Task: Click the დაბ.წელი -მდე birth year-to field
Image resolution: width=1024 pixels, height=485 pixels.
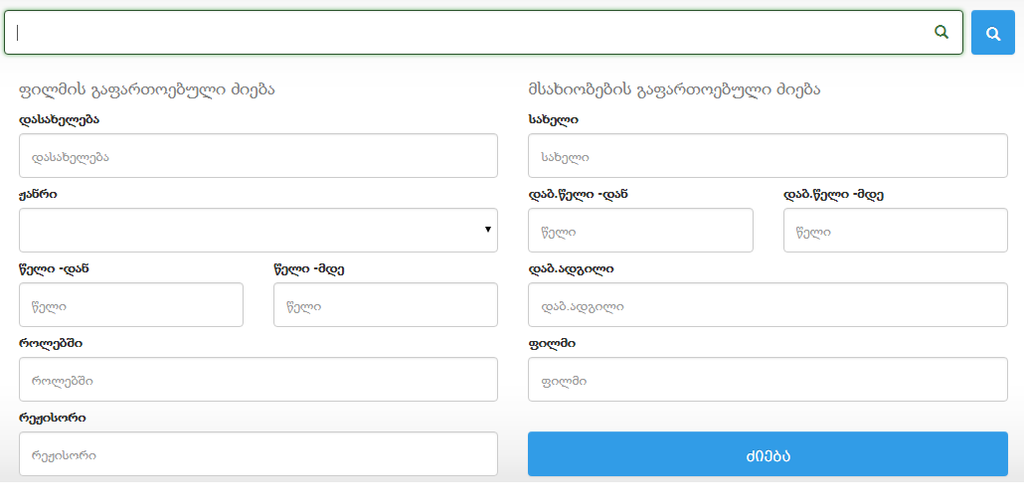Action: (x=895, y=230)
